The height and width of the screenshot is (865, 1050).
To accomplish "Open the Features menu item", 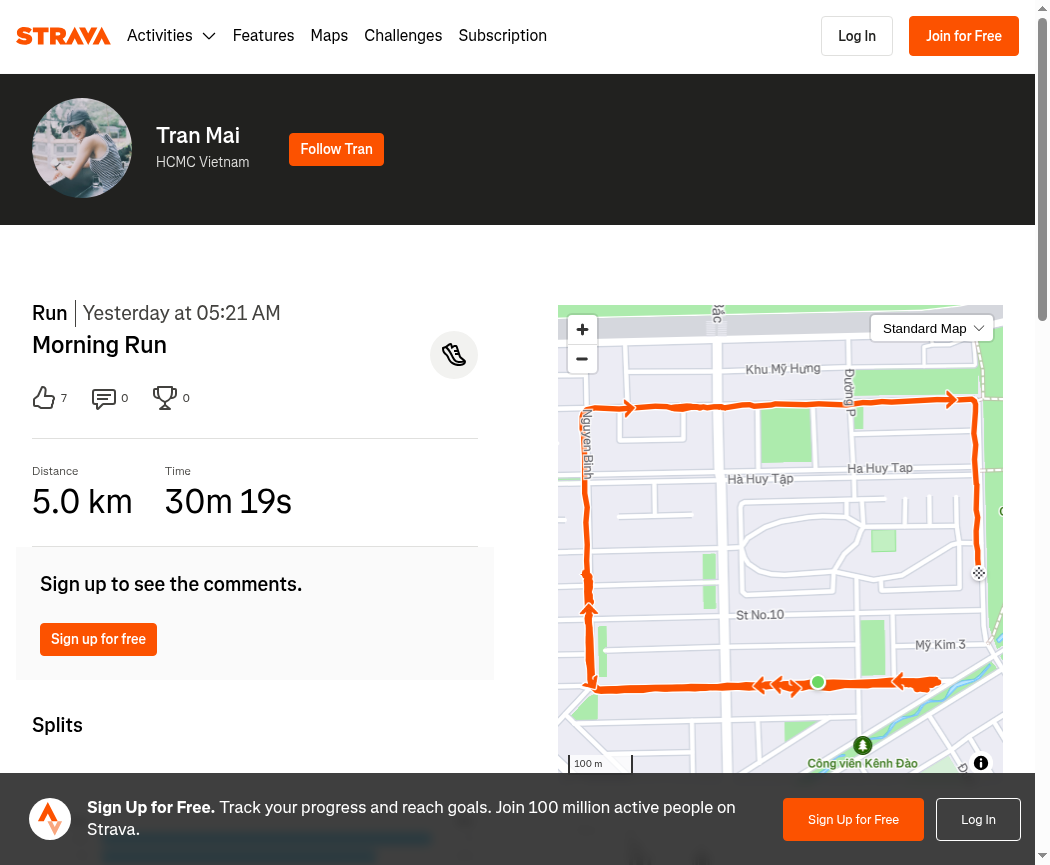I will click(x=263, y=35).
